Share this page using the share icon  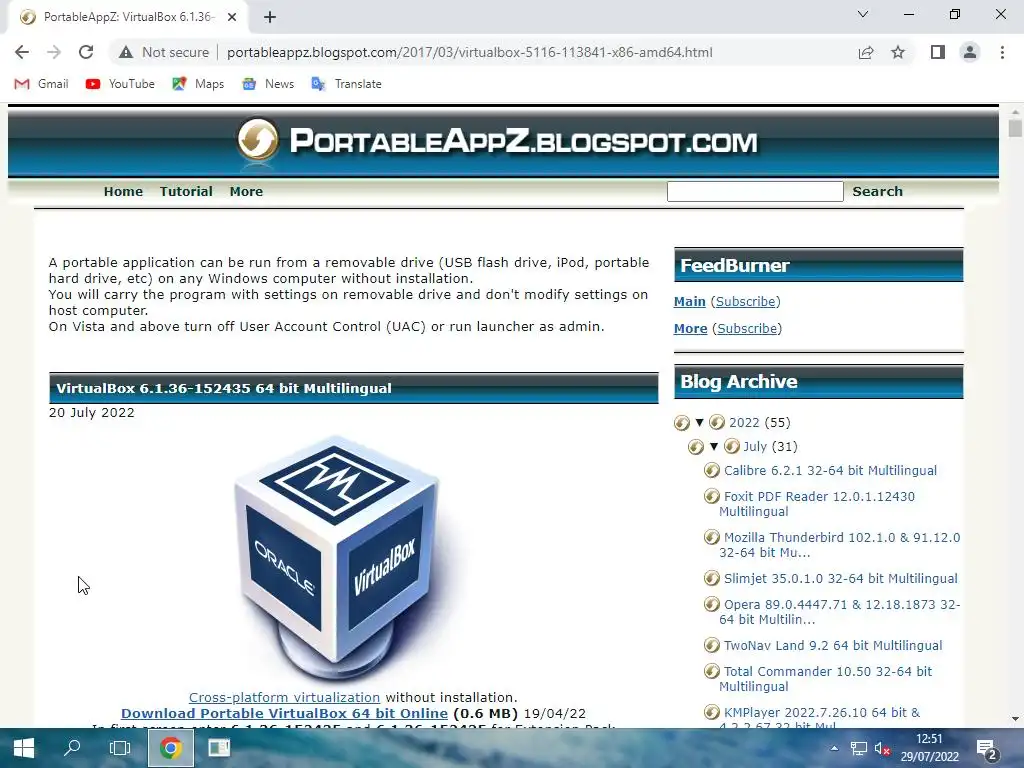[x=866, y=52]
